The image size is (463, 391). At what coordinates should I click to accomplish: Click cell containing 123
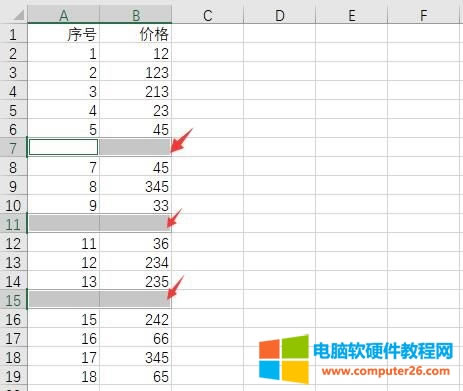(136, 71)
